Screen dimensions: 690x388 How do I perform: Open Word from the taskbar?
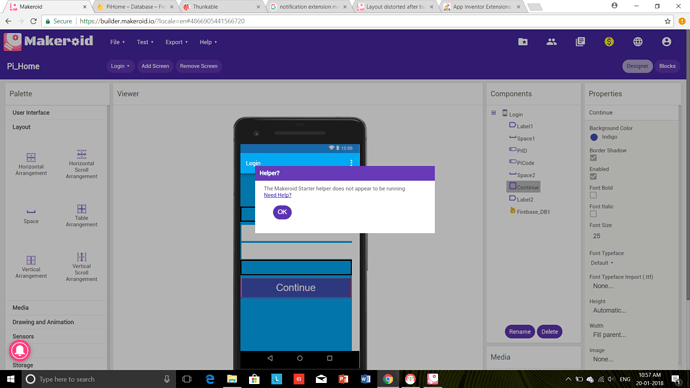(365, 379)
